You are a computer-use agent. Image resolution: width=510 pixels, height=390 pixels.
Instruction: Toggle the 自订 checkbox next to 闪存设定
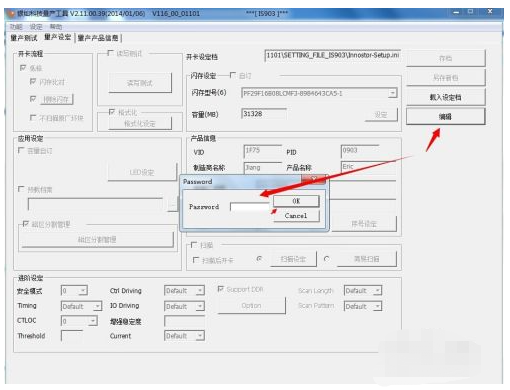coord(233,75)
